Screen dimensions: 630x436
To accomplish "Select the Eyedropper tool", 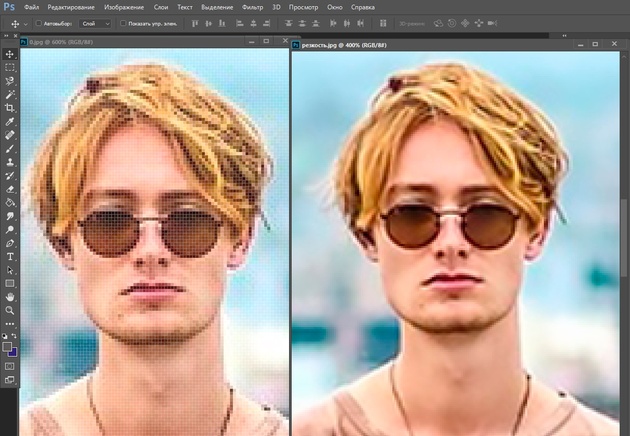I will point(10,121).
